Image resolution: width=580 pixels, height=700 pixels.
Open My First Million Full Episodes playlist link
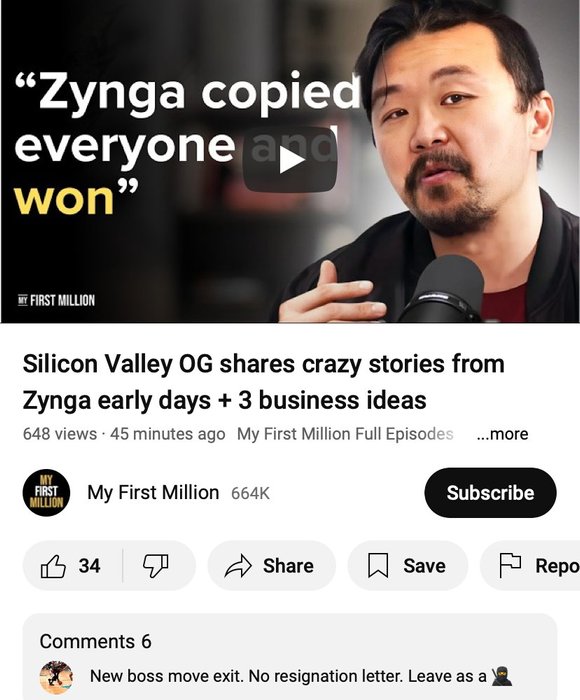pos(345,433)
